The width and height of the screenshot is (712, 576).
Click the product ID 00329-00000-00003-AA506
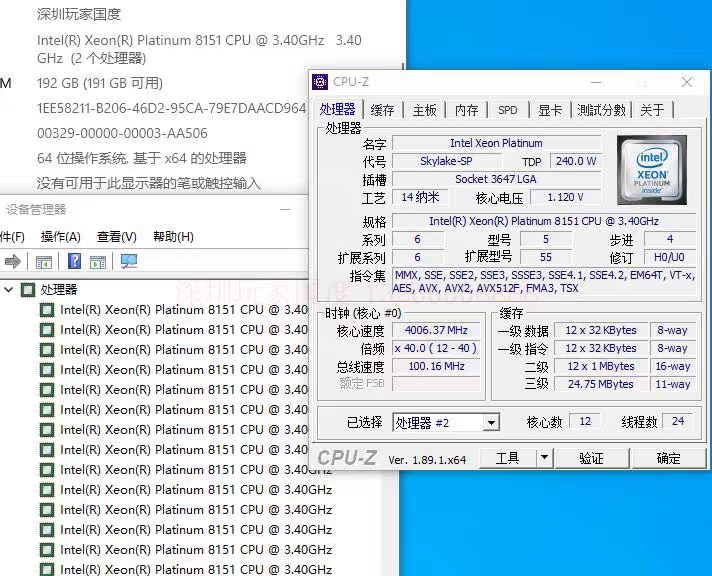point(122,134)
